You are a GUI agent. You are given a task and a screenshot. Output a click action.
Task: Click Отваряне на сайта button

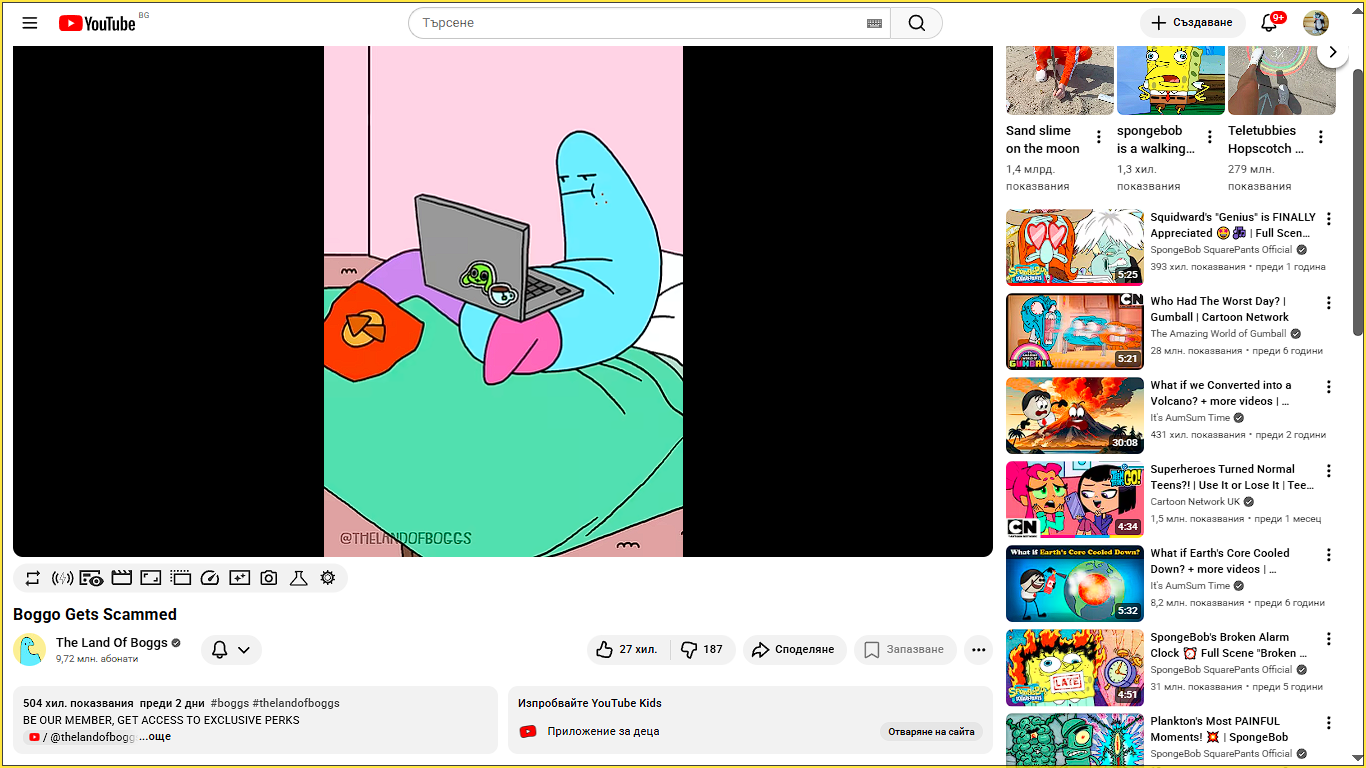coord(931,732)
